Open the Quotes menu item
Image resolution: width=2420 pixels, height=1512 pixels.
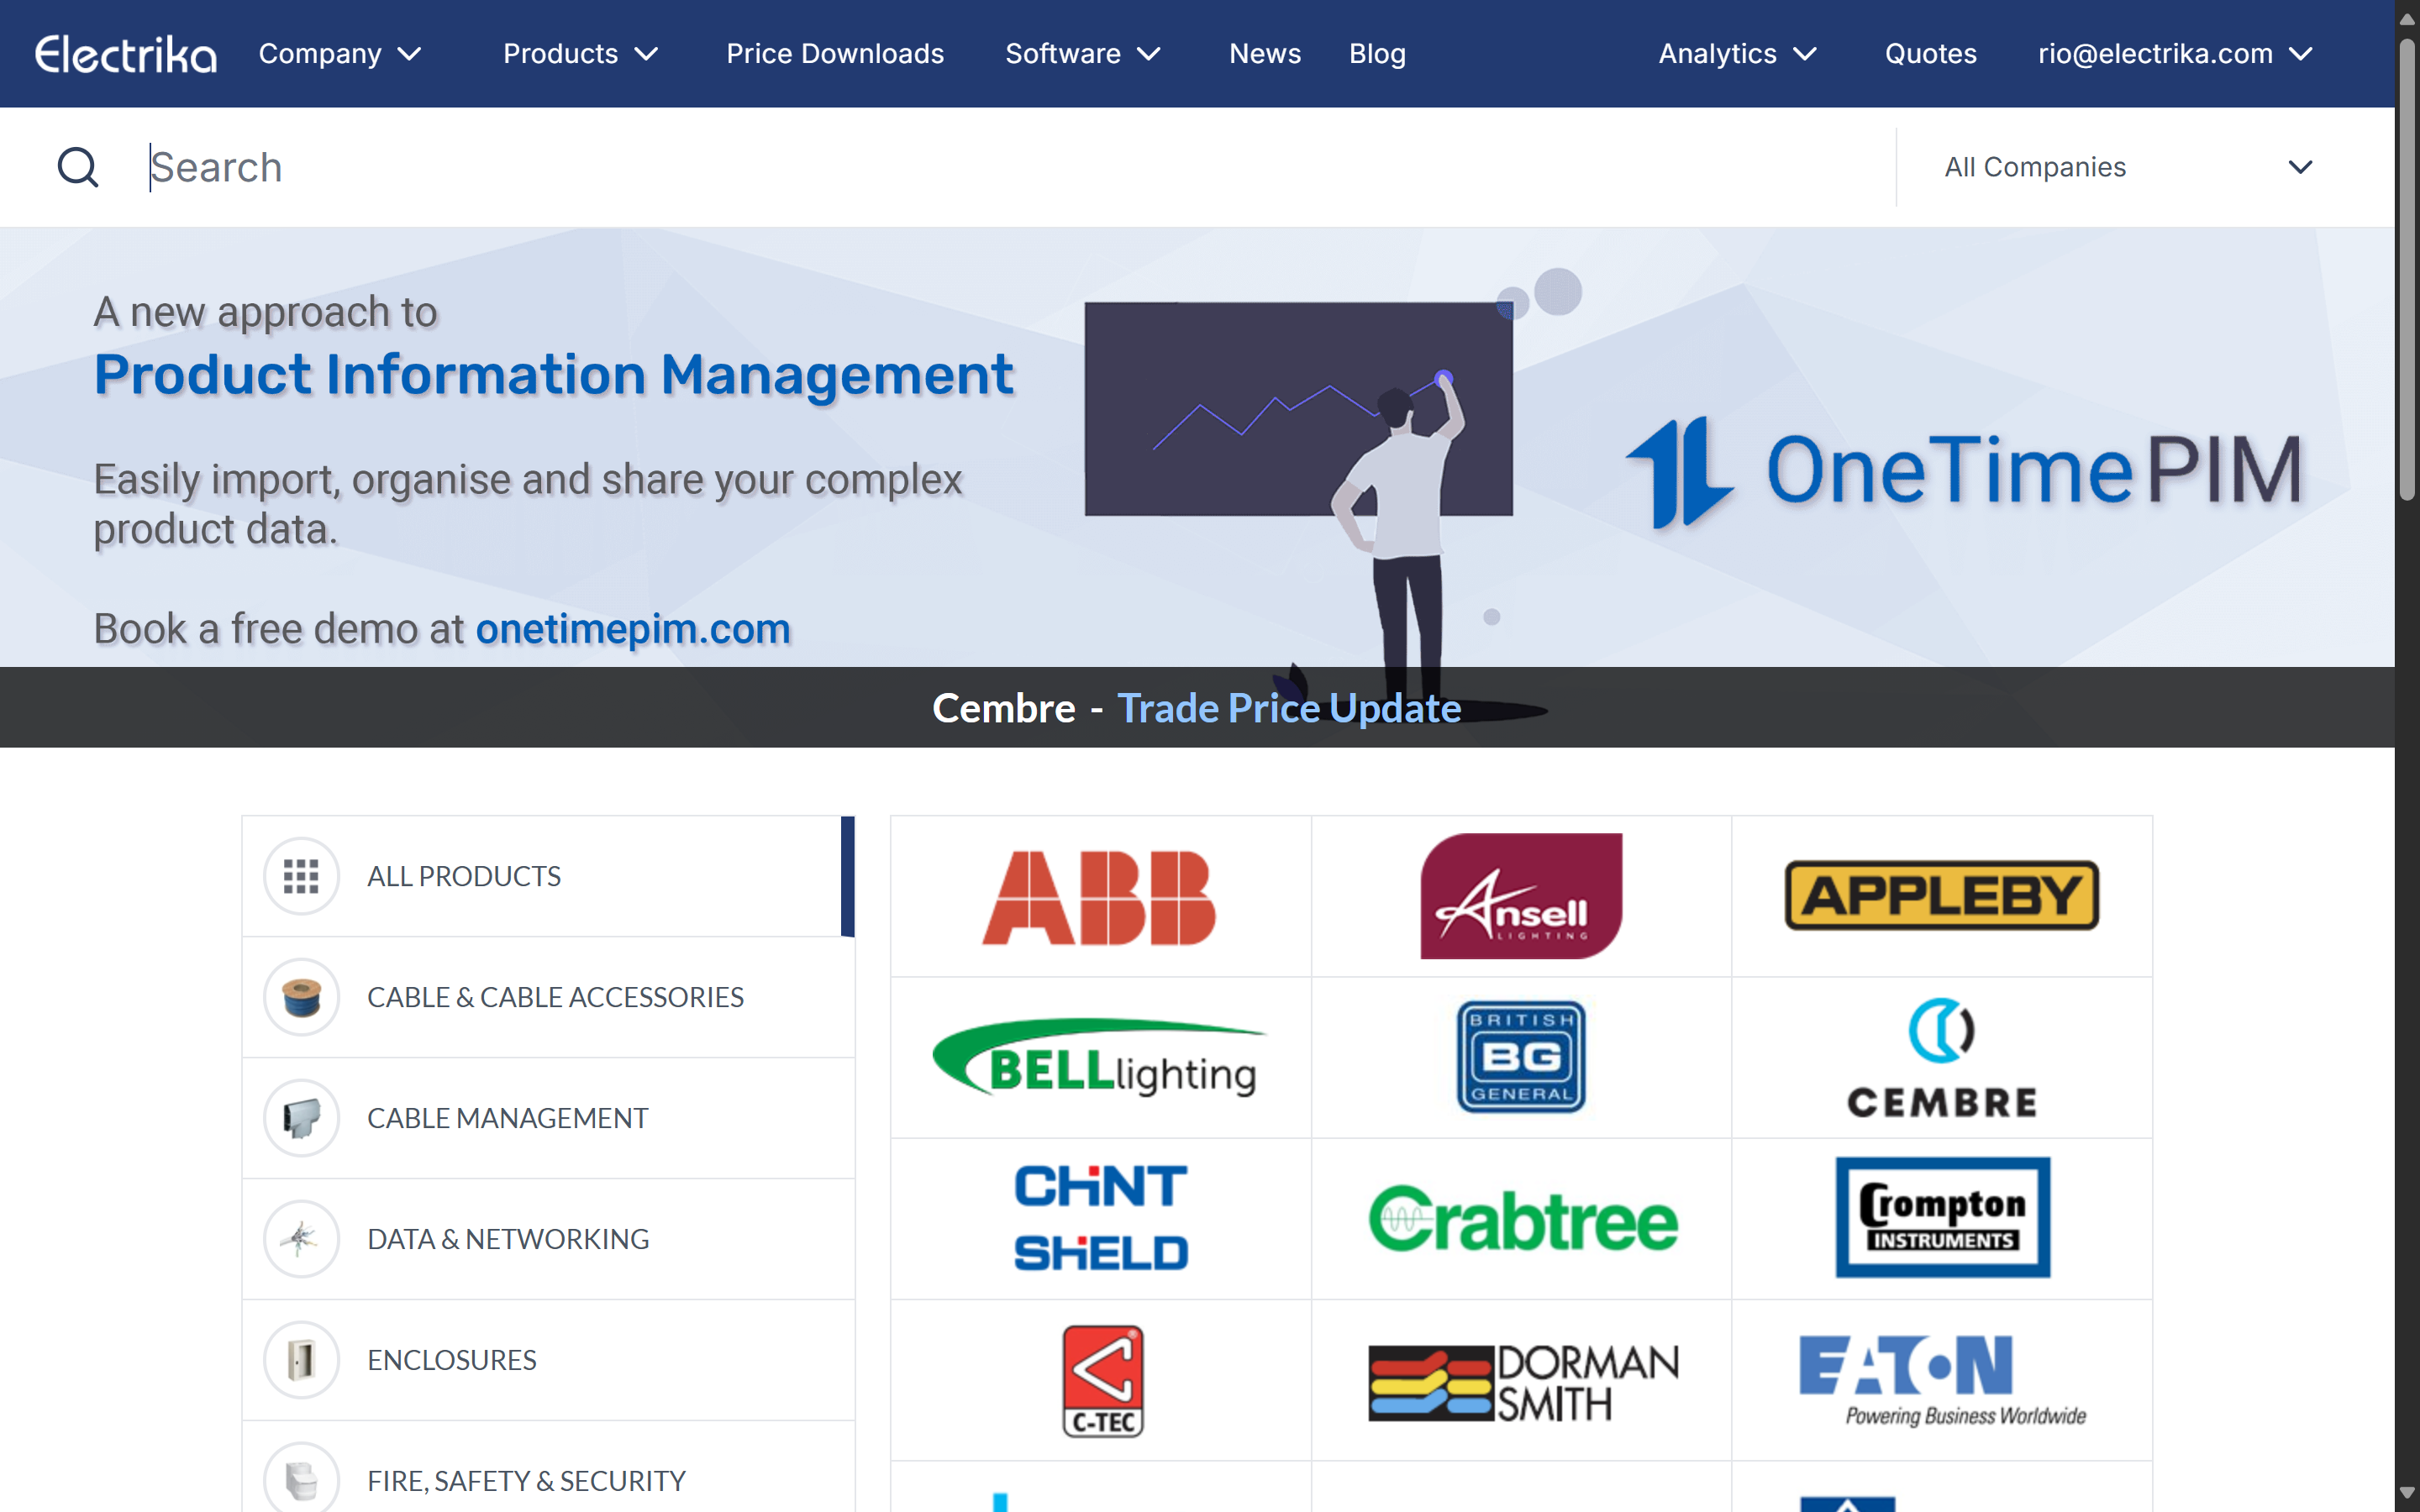click(x=1930, y=54)
